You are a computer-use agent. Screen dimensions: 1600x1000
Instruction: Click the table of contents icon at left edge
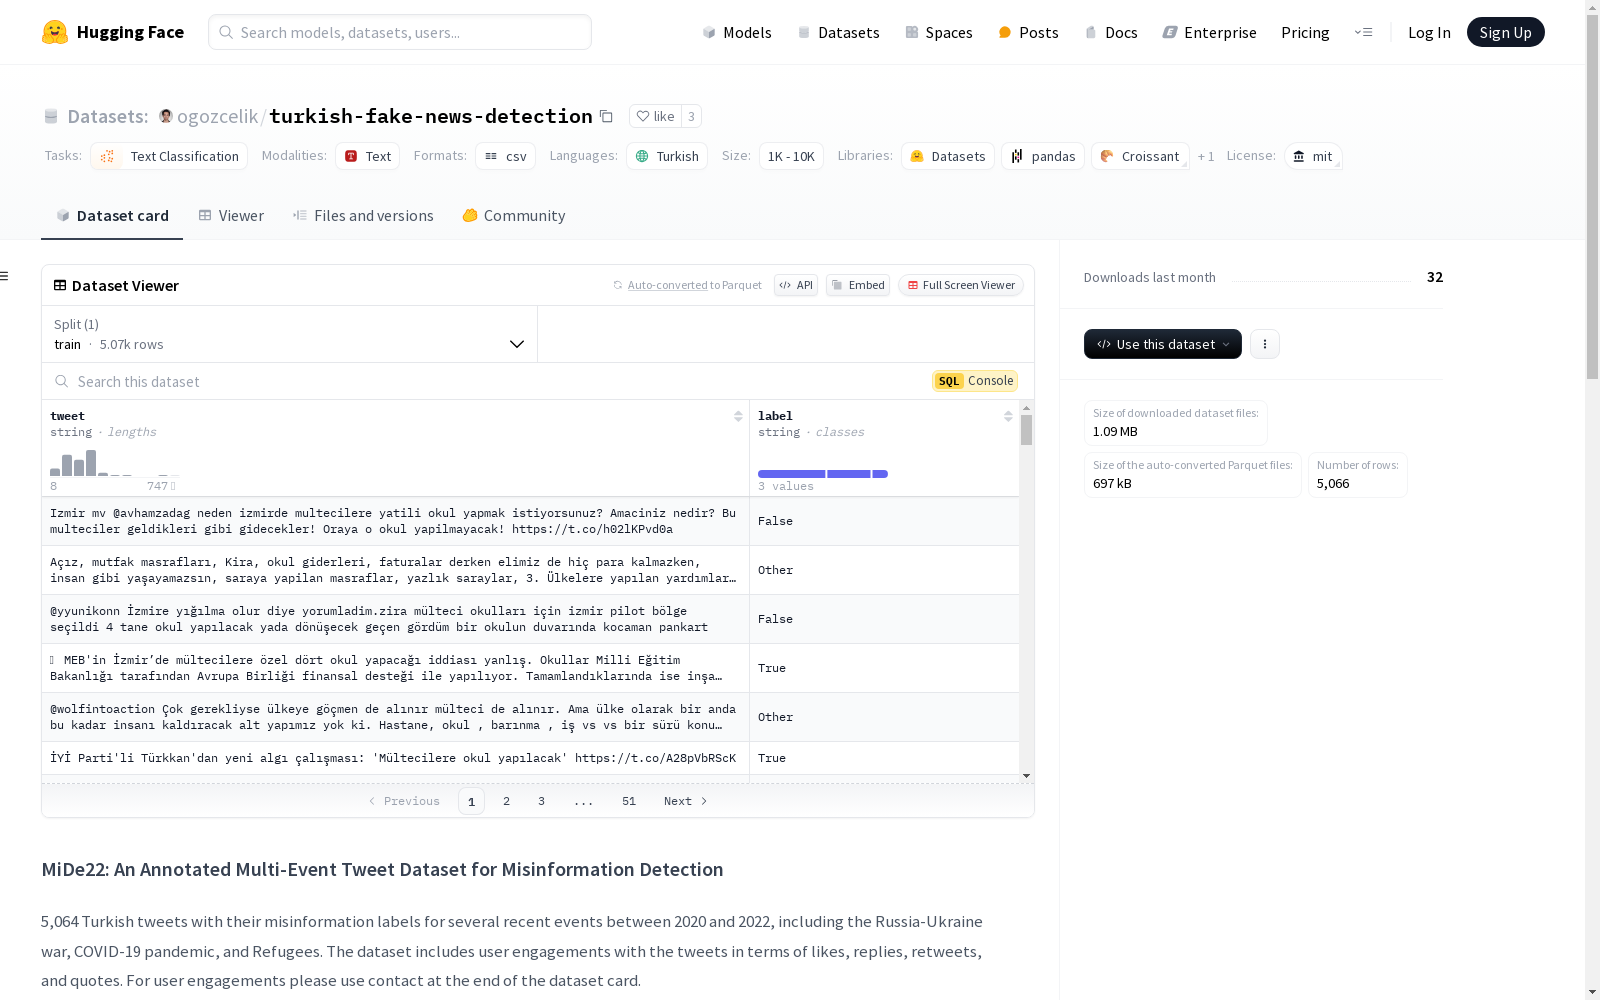[x=5, y=276]
